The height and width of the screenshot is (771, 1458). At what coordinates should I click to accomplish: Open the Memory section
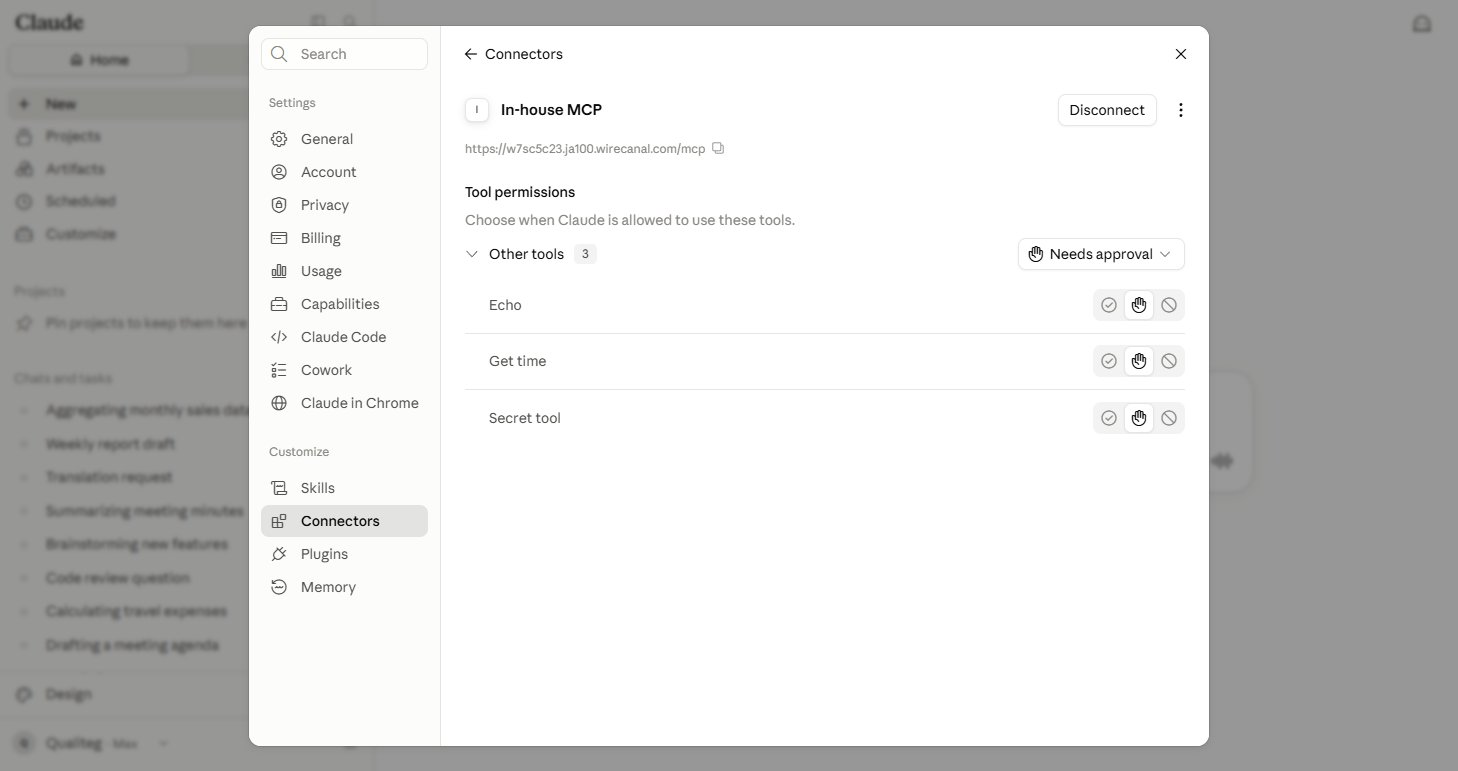click(344, 587)
